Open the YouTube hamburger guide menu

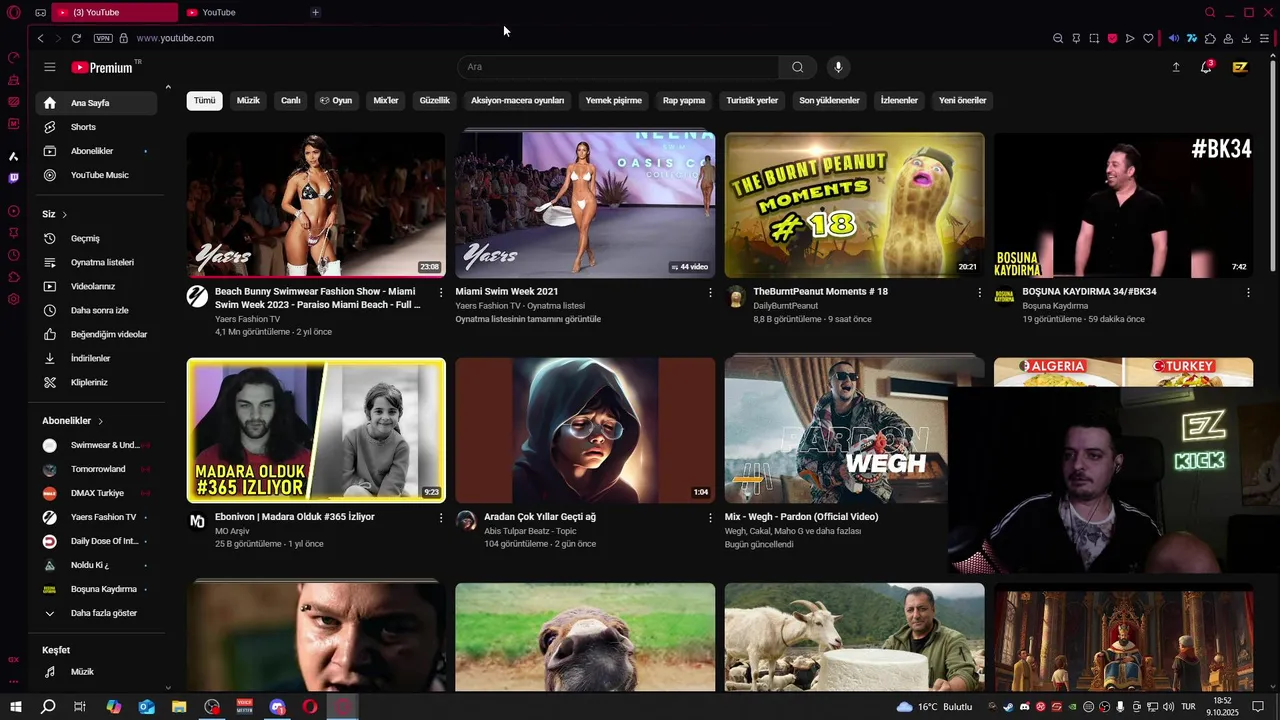click(x=50, y=67)
